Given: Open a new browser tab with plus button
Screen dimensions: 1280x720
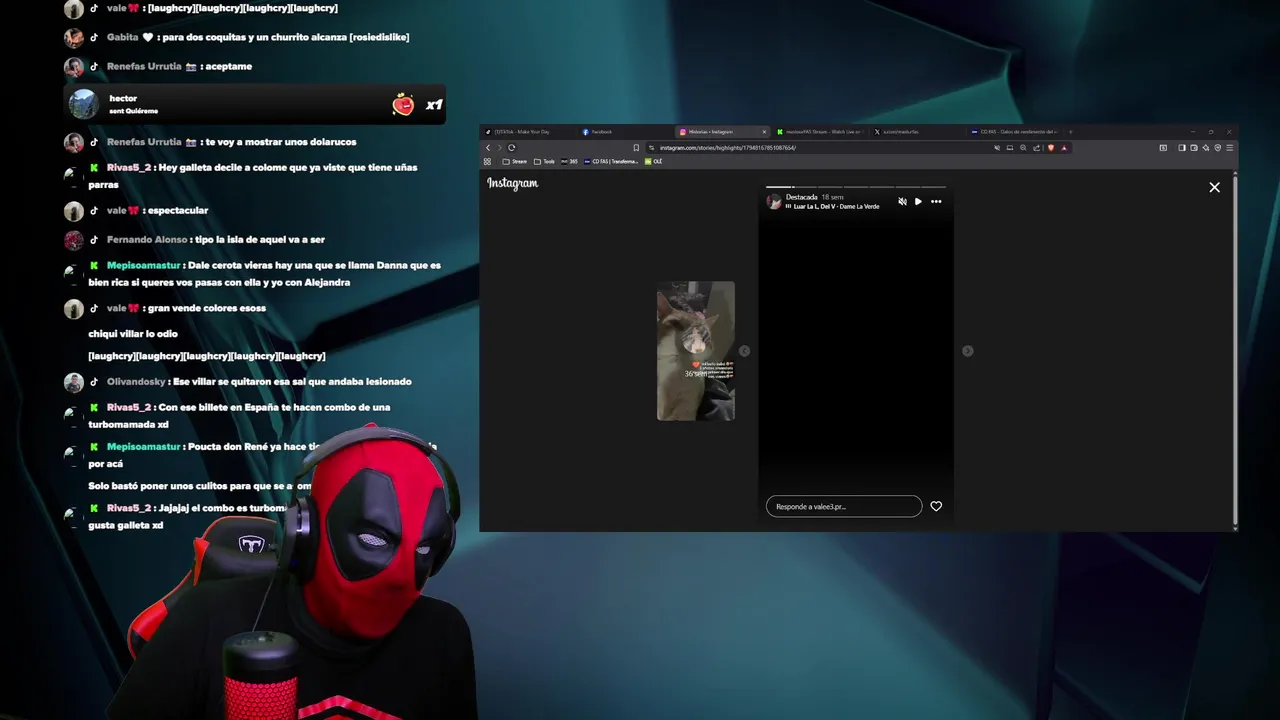Looking at the screenshot, I should [1070, 132].
